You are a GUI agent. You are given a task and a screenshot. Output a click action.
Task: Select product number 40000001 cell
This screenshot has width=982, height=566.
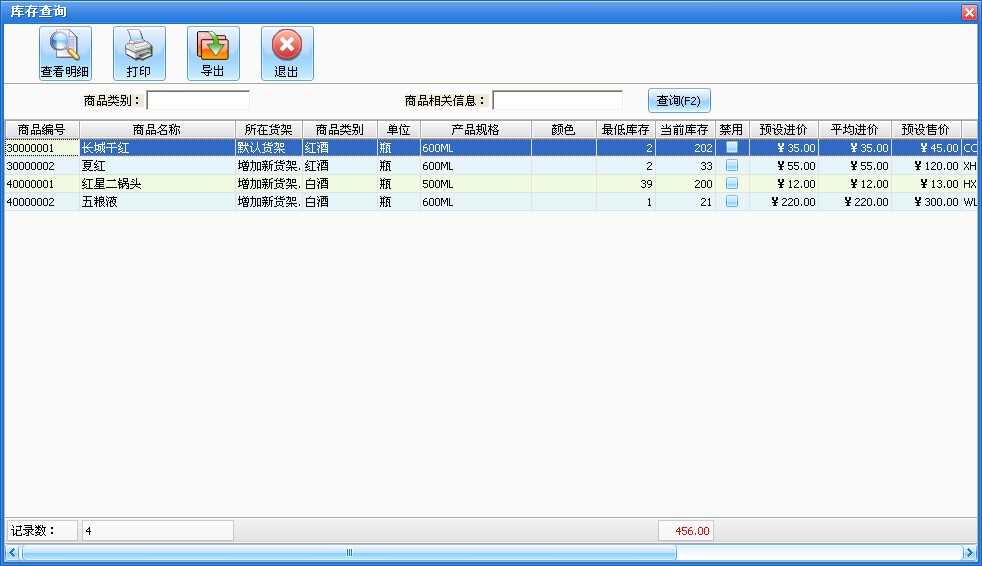[42, 184]
